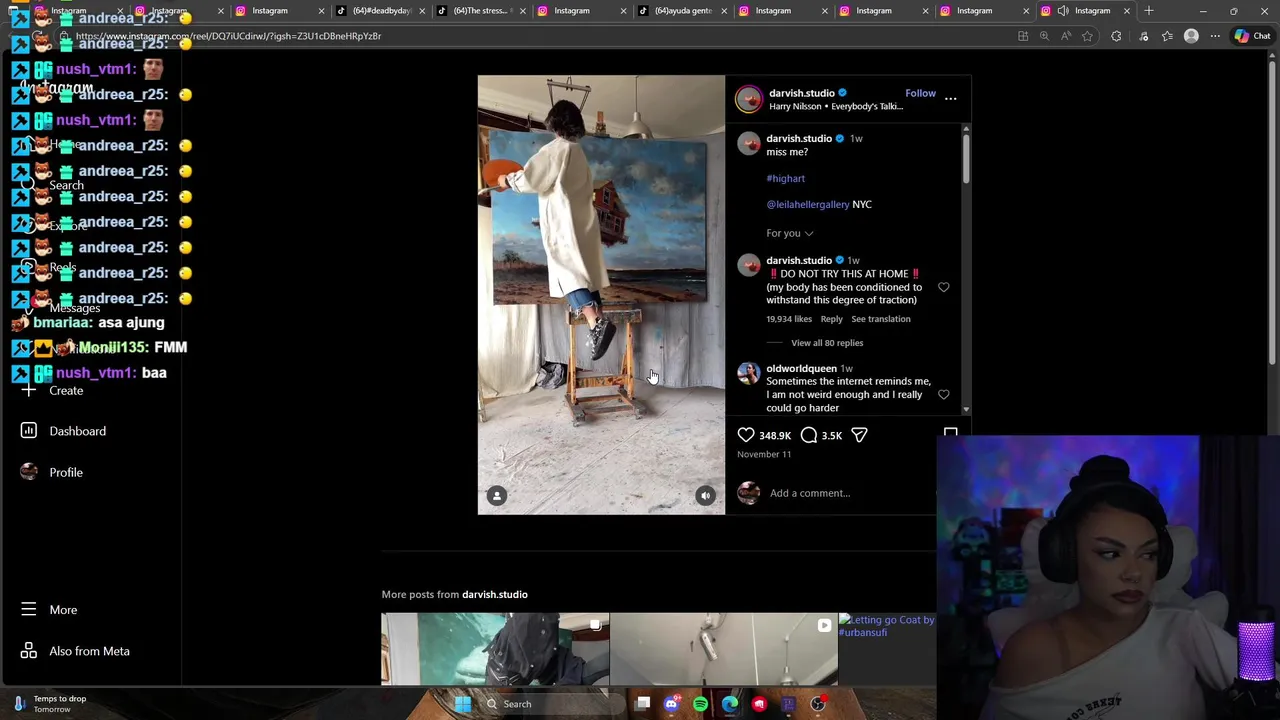Open browser extensions puzzle icon

pyautogui.click(x=1116, y=36)
